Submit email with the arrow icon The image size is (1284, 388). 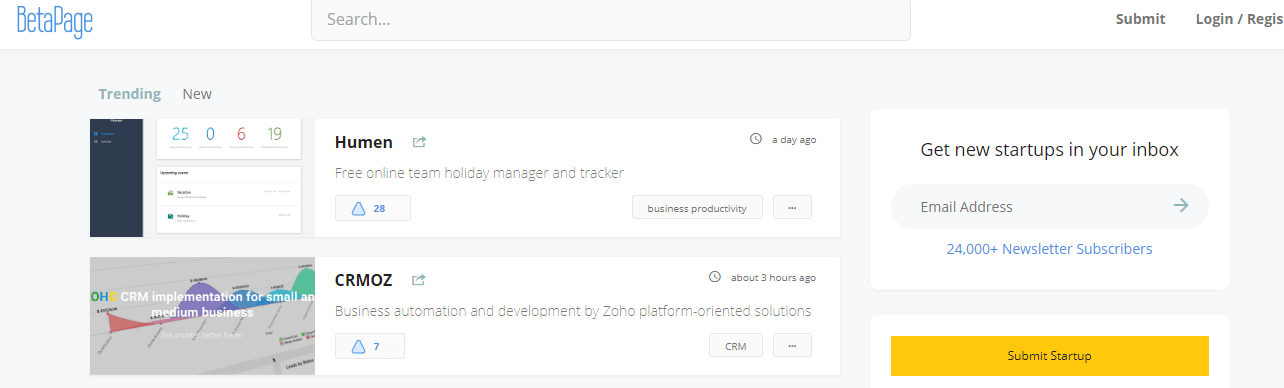pyautogui.click(x=1181, y=206)
